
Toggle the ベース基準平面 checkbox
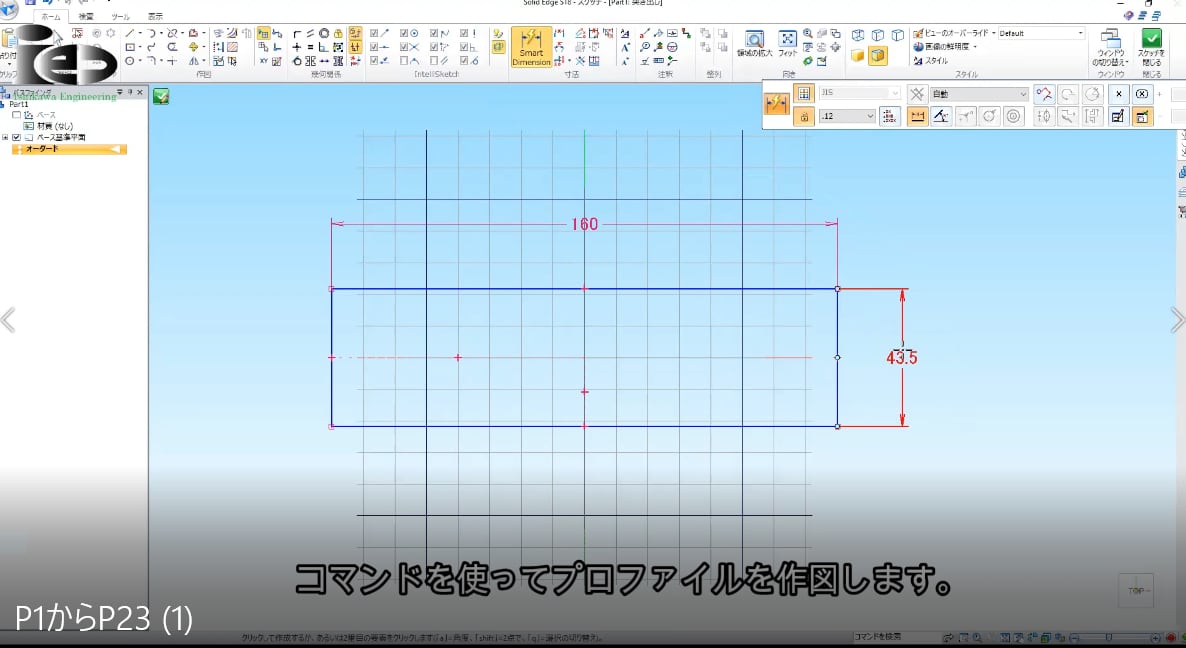(16, 137)
